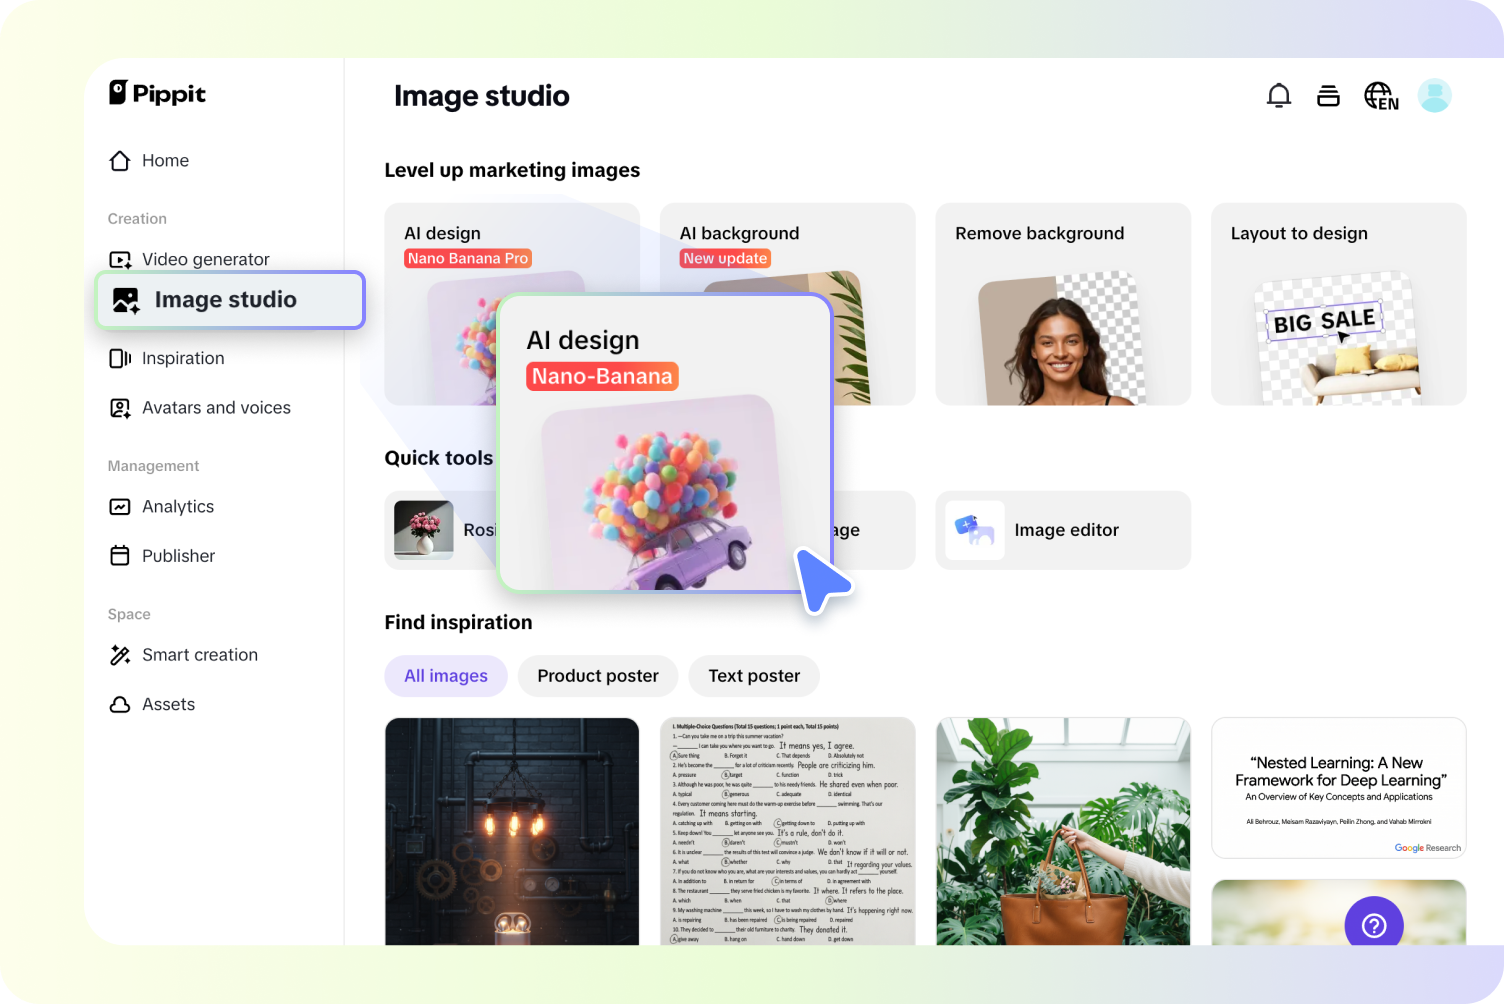Click the Video generator icon

[x=120, y=260]
